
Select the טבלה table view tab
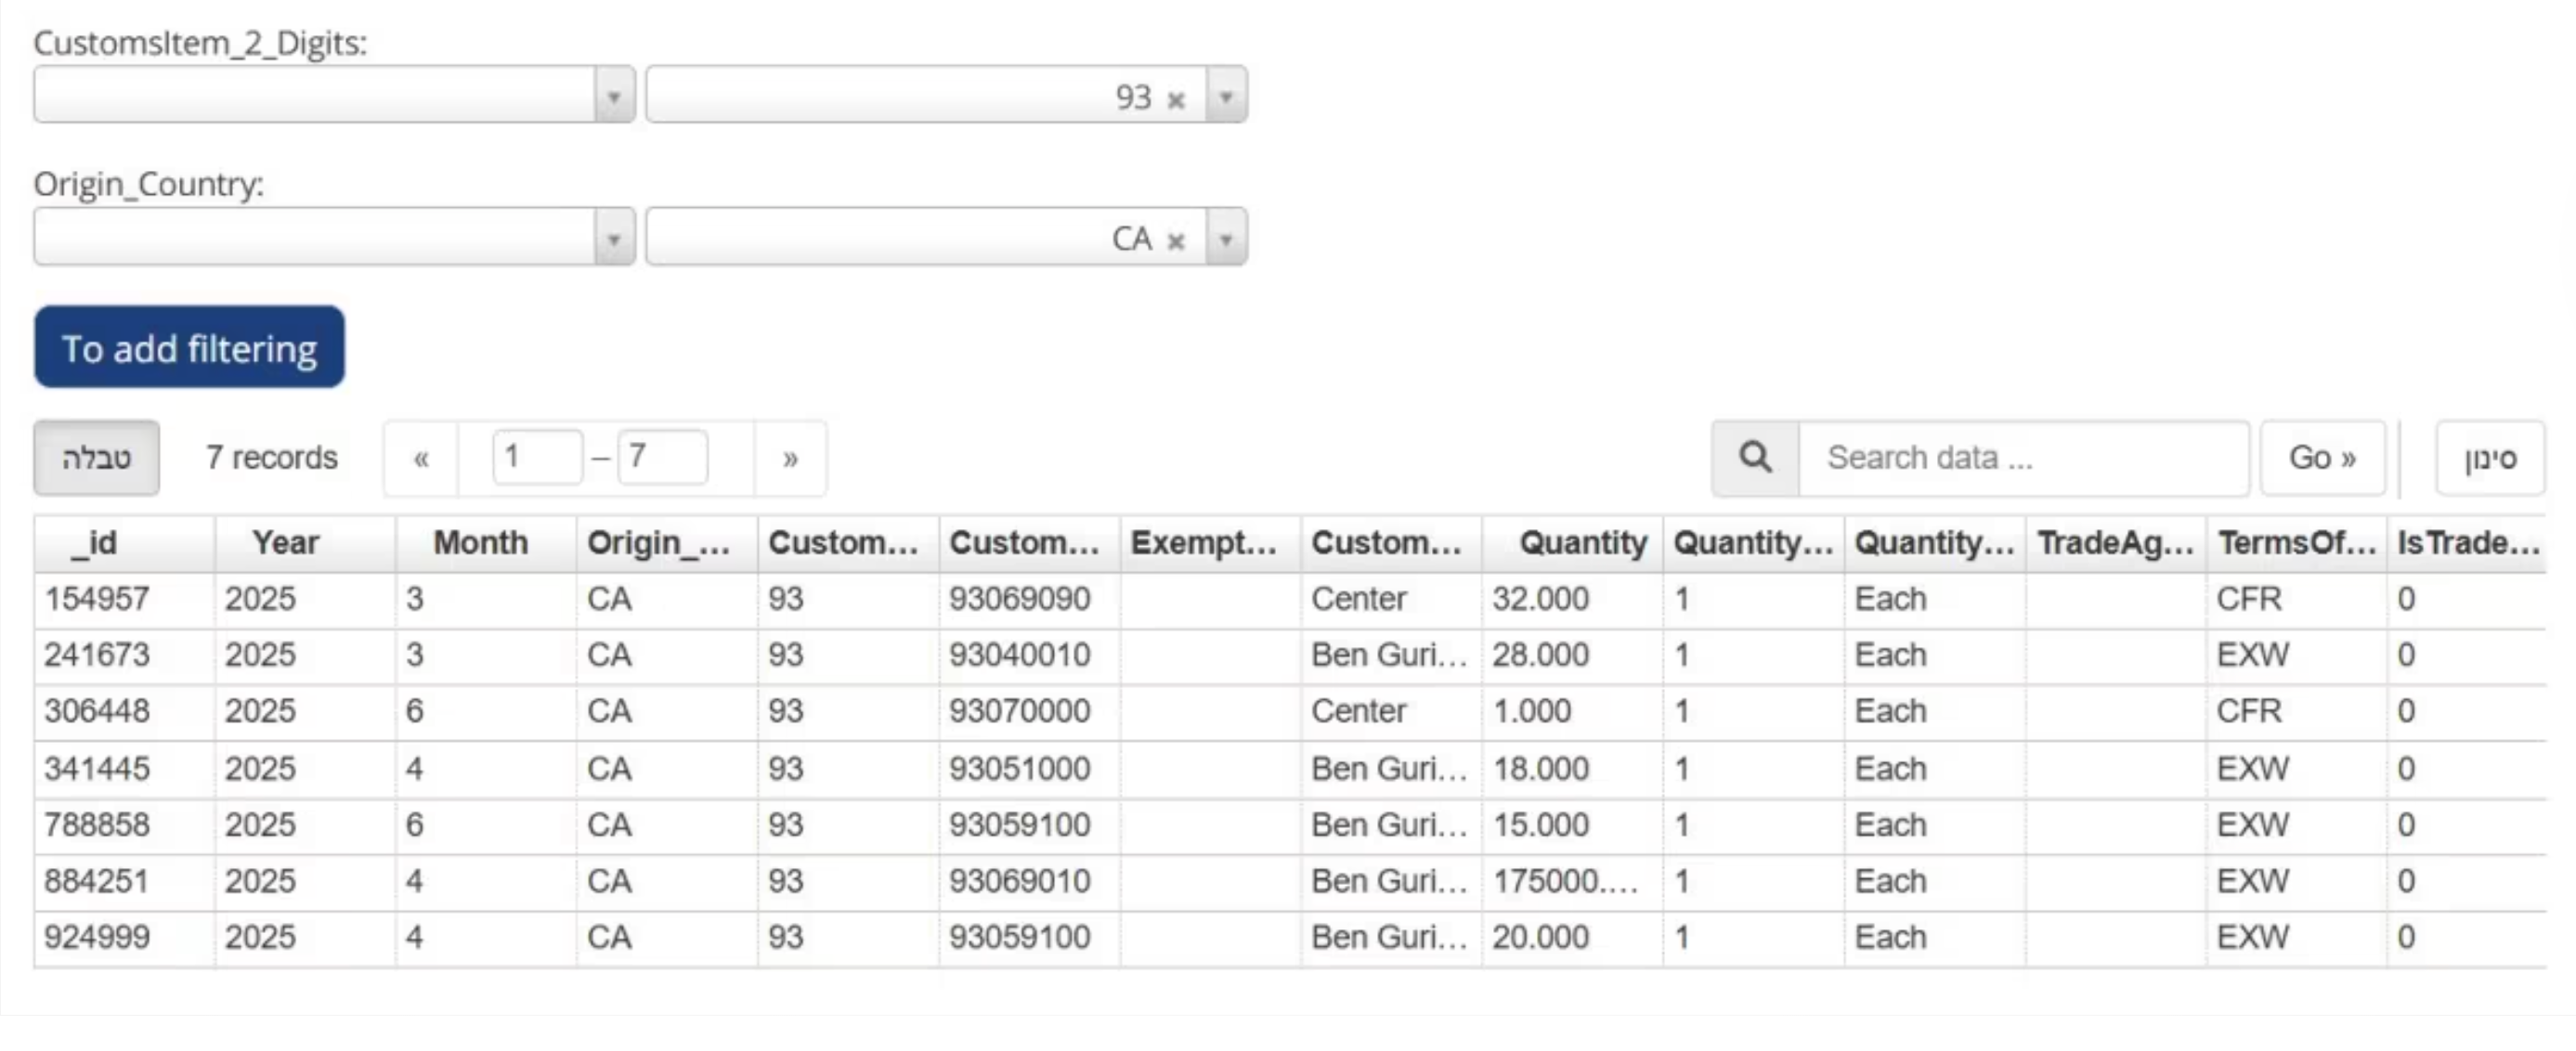pyautogui.click(x=97, y=458)
